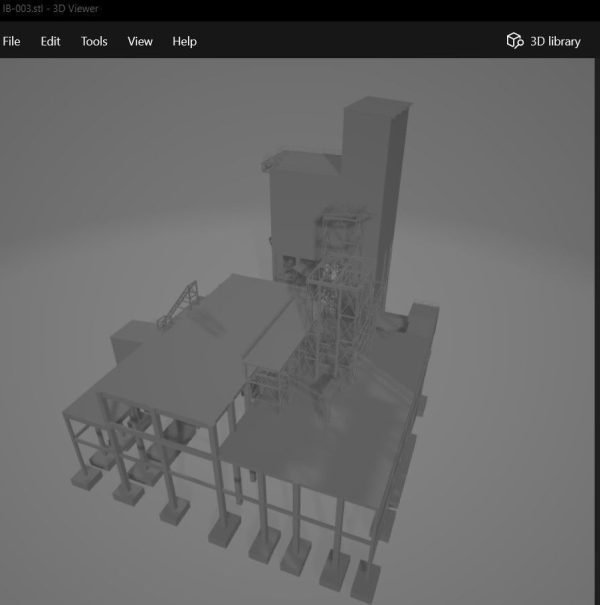The width and height of the screenshot is (600, 605).
Task: Open the View menu
Action: click(x=140, y=41)
